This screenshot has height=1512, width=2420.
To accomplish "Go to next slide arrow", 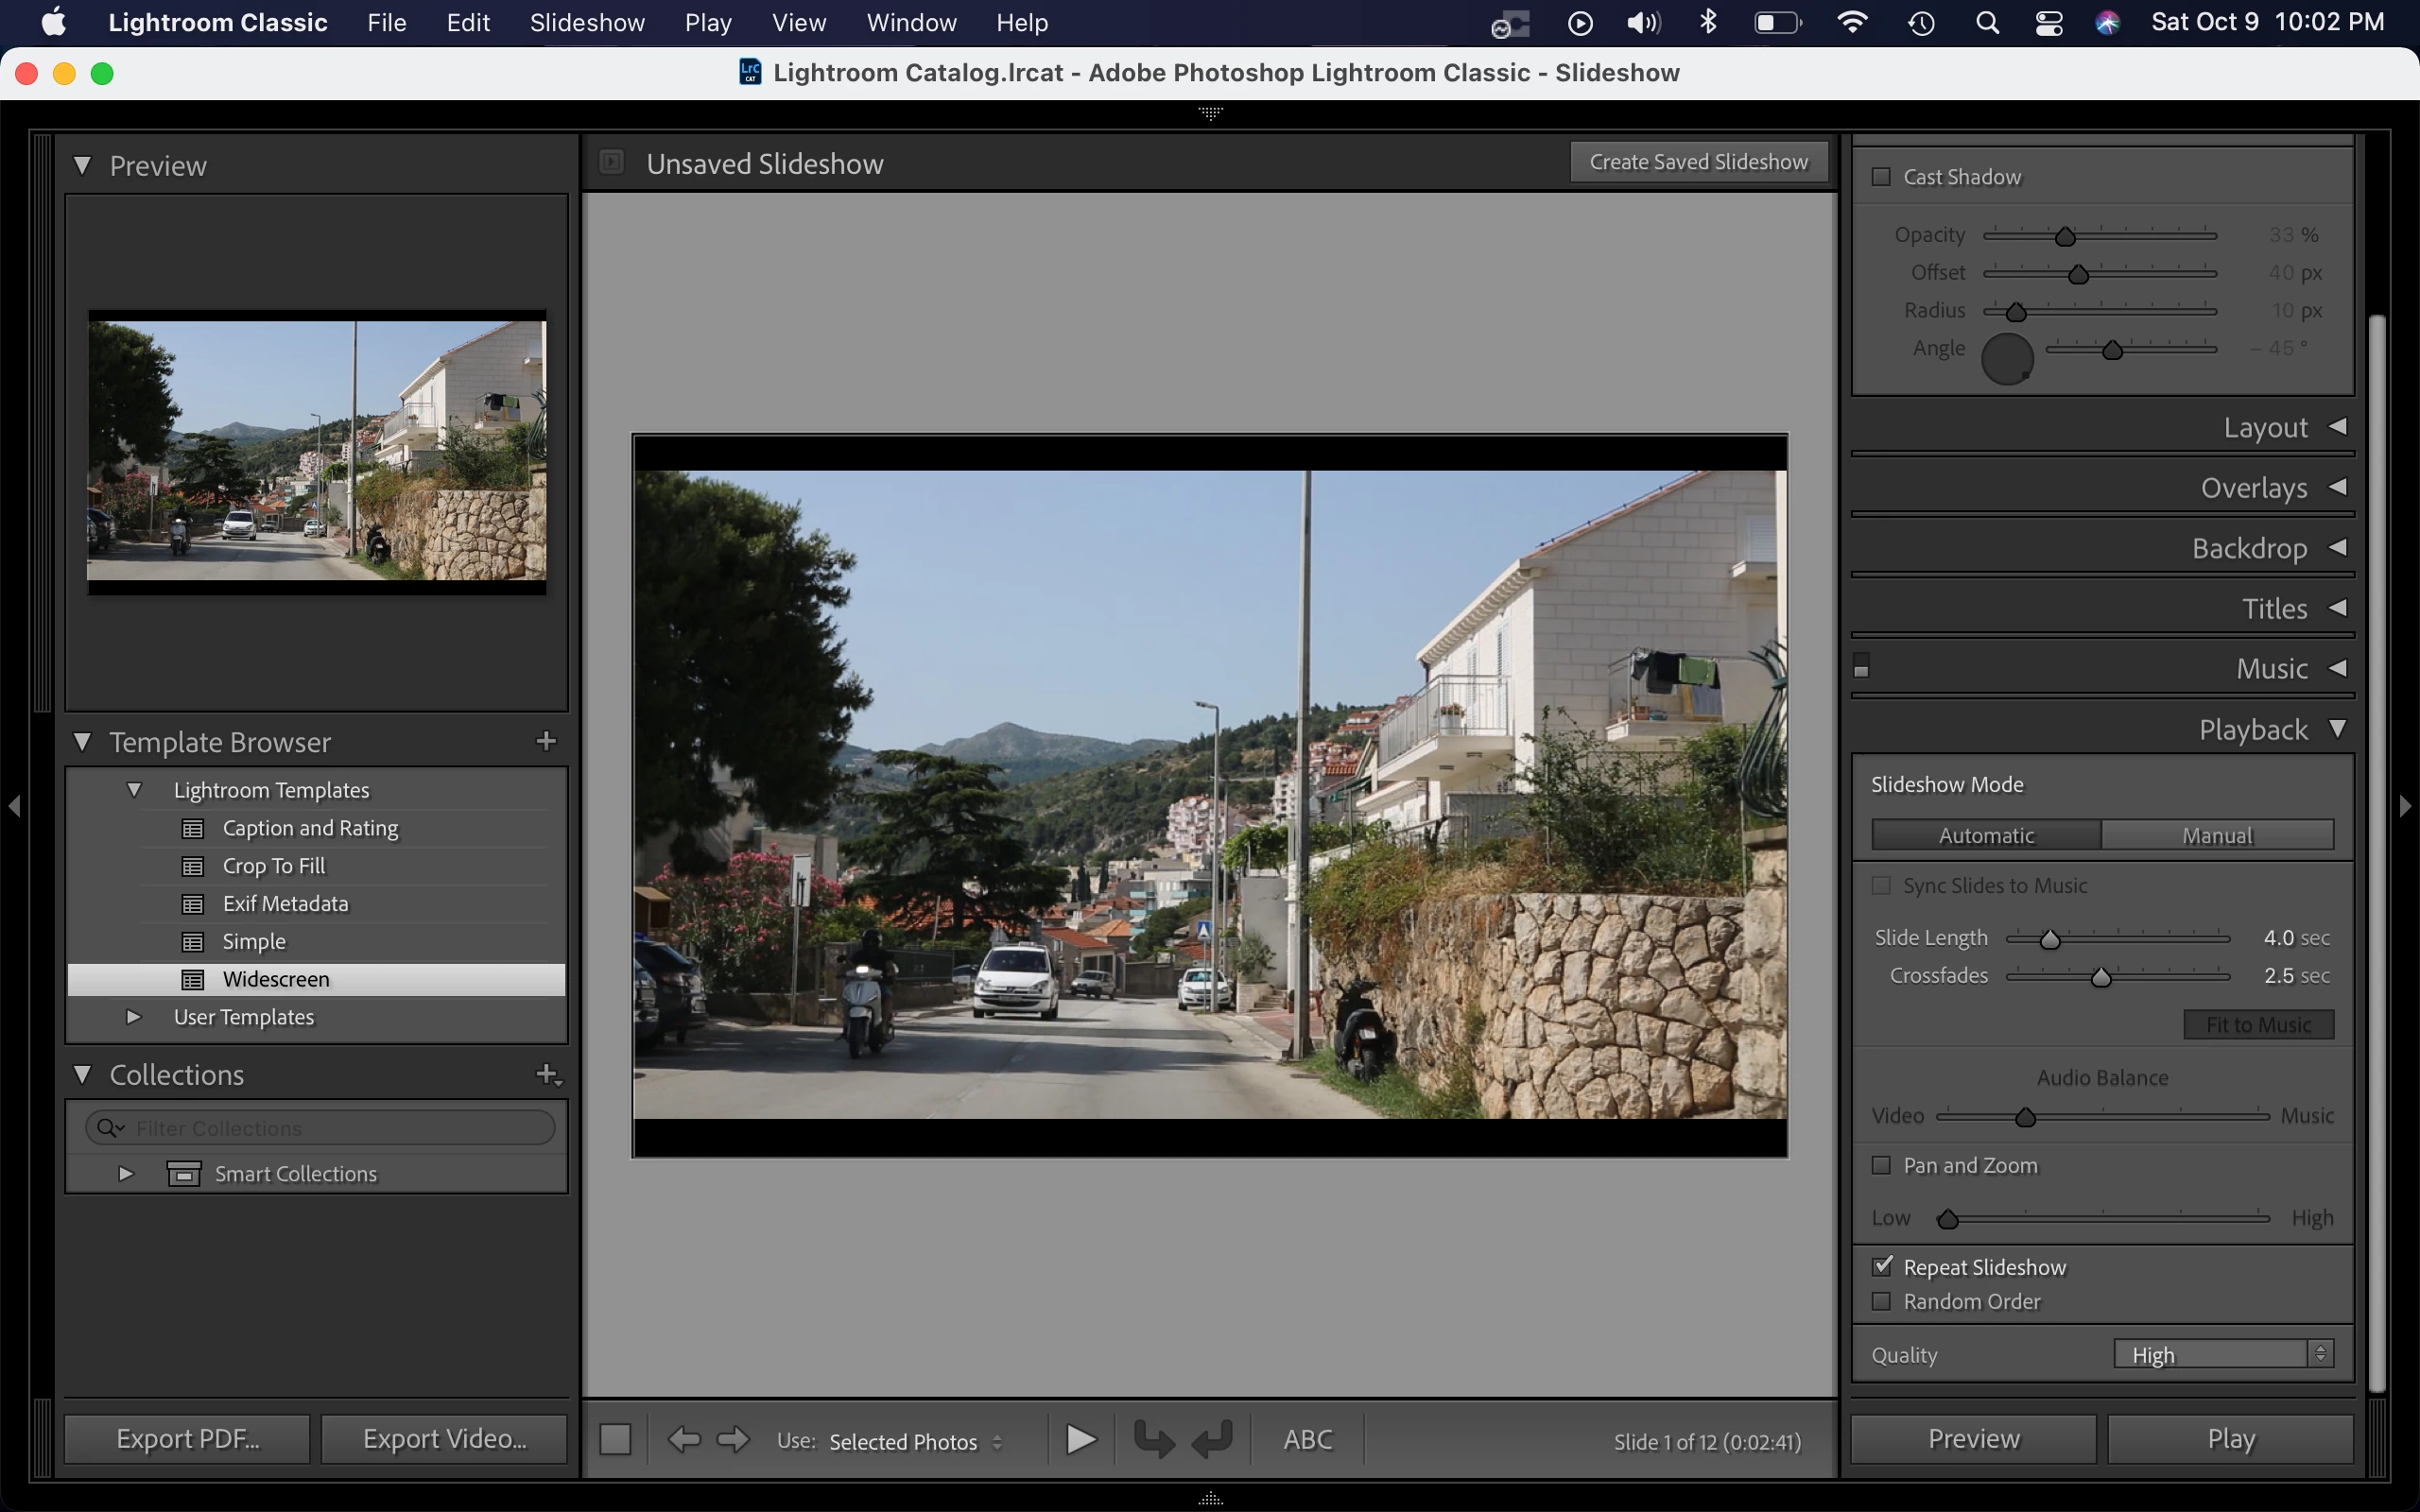I will (733, 1440).
